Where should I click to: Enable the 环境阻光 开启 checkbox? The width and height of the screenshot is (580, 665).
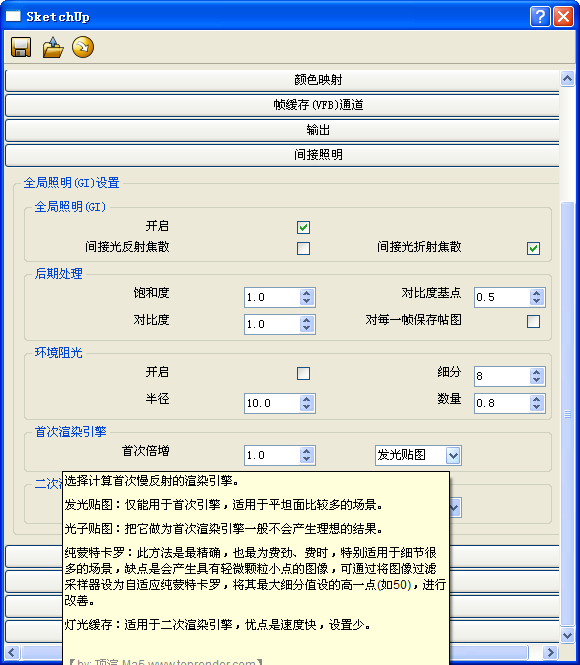(303, 374)
